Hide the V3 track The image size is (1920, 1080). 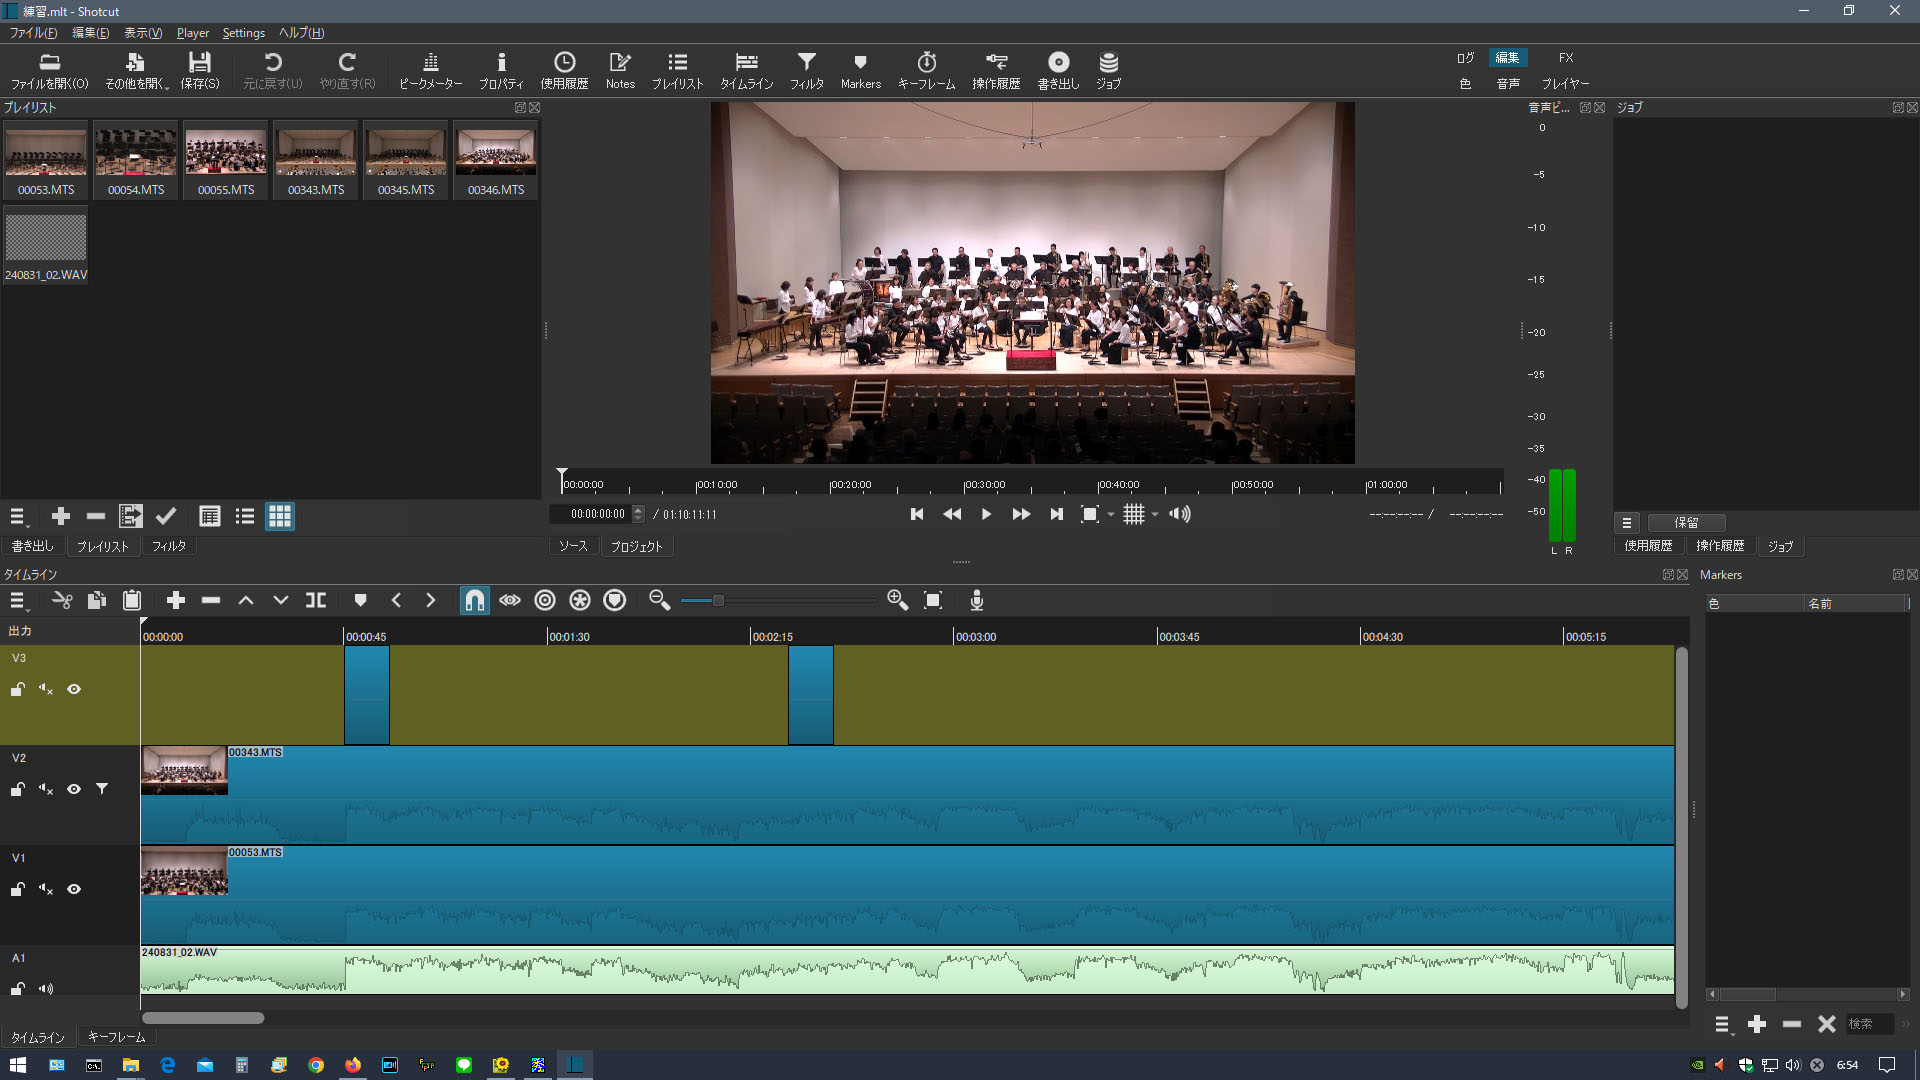point(74,689)
